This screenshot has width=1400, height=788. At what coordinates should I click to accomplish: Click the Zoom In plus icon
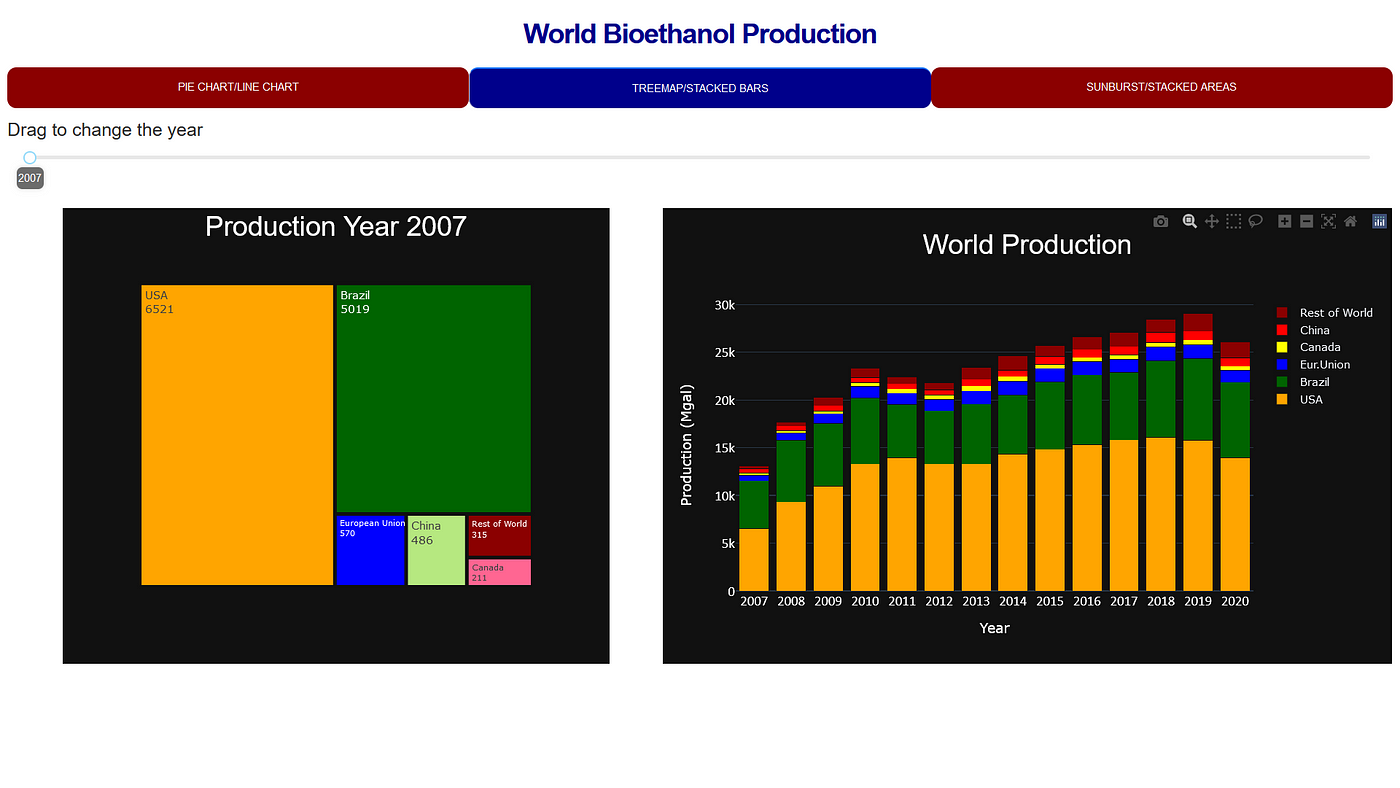[x=1285, y=221]
